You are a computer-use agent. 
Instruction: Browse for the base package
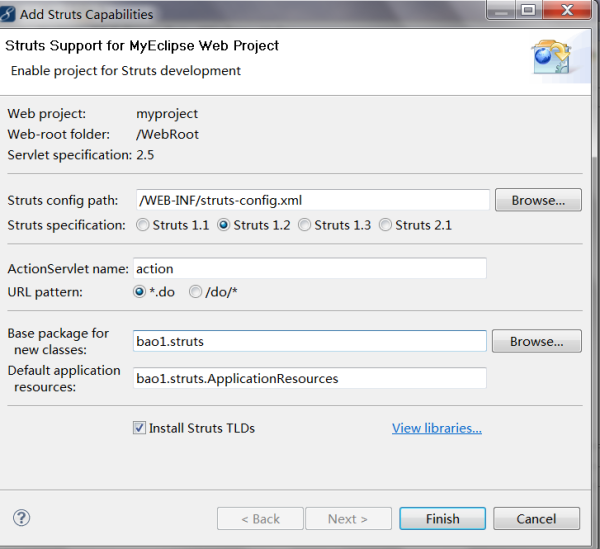(536, 341)
